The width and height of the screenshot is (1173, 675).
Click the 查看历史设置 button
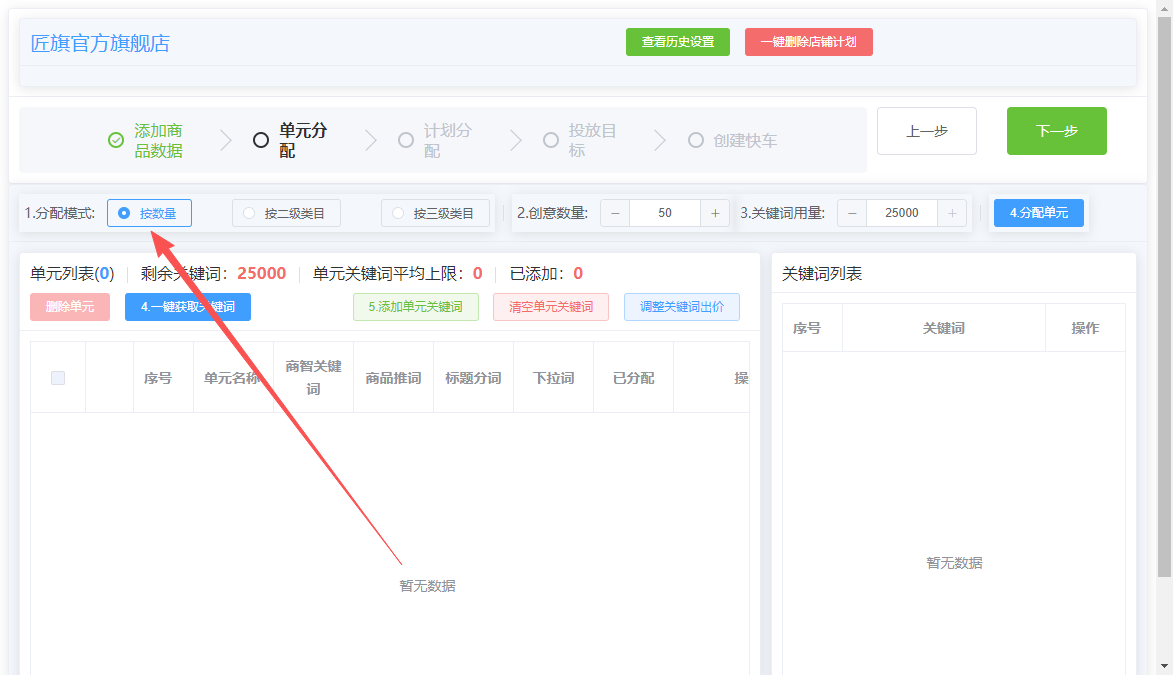tap(678, 42)
